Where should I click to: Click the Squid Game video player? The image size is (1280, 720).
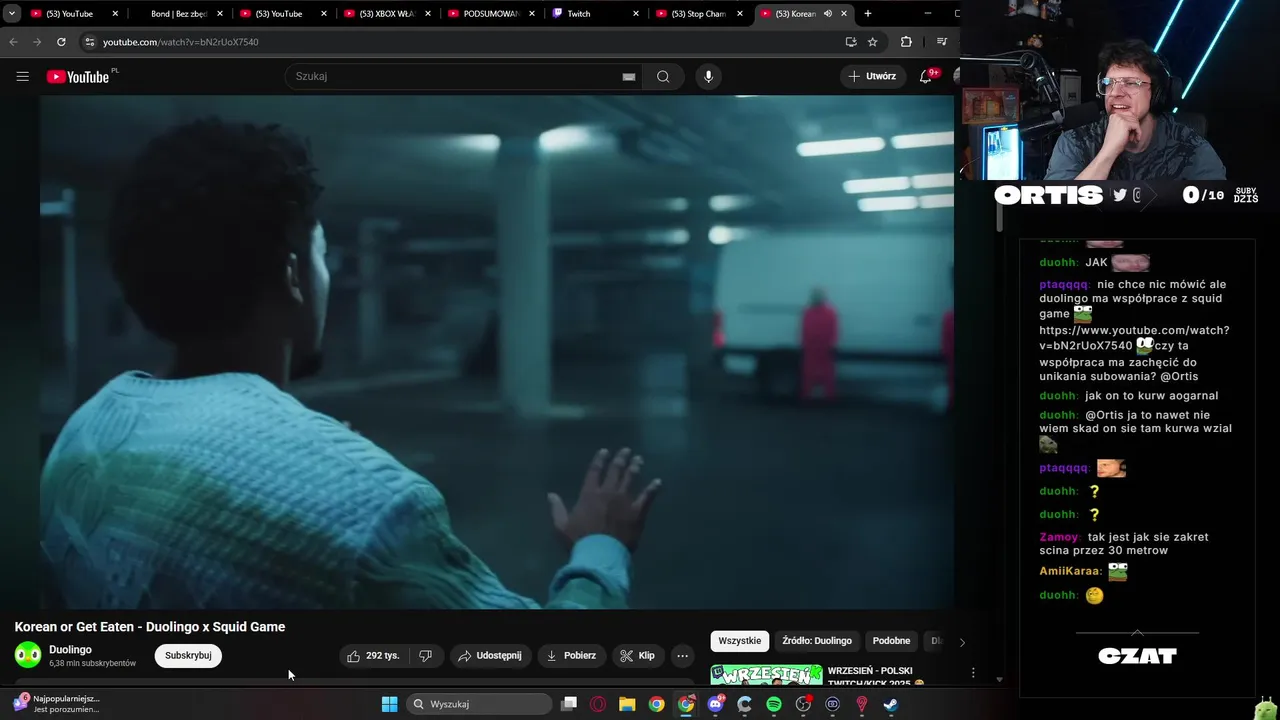tap(497, 352)
